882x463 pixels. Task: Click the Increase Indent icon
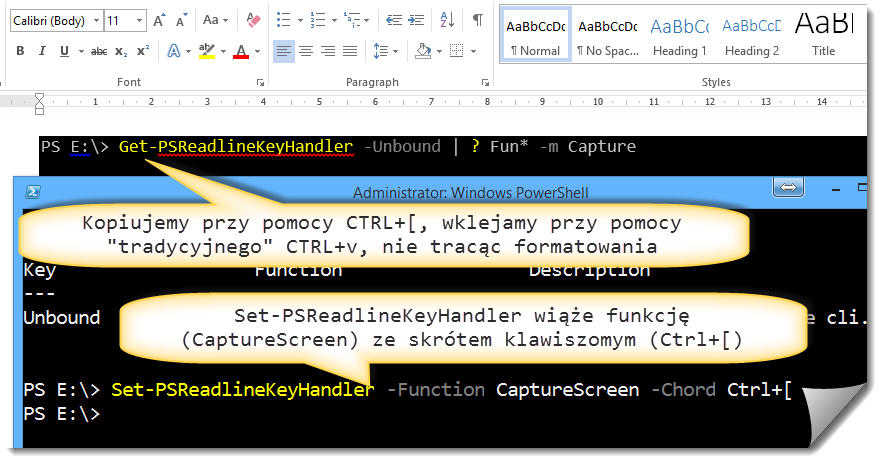pos(415,19)
